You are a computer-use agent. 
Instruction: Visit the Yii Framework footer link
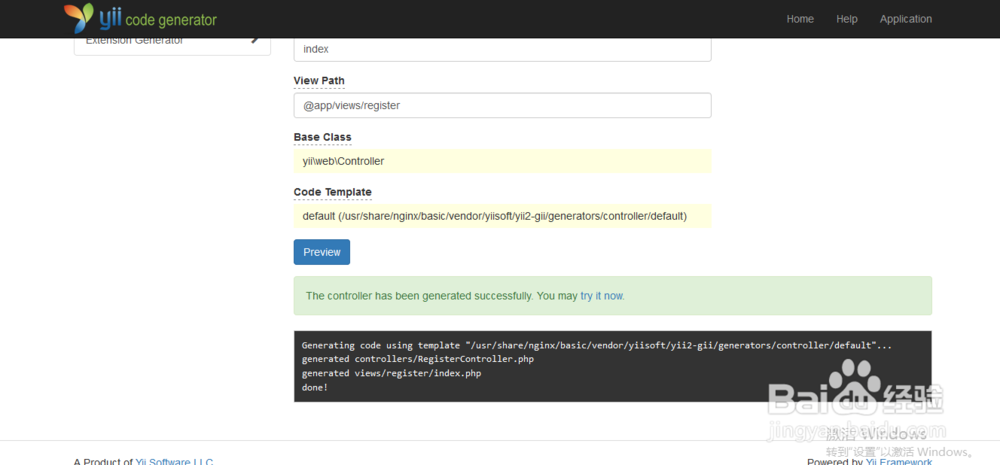click(898, 461)
